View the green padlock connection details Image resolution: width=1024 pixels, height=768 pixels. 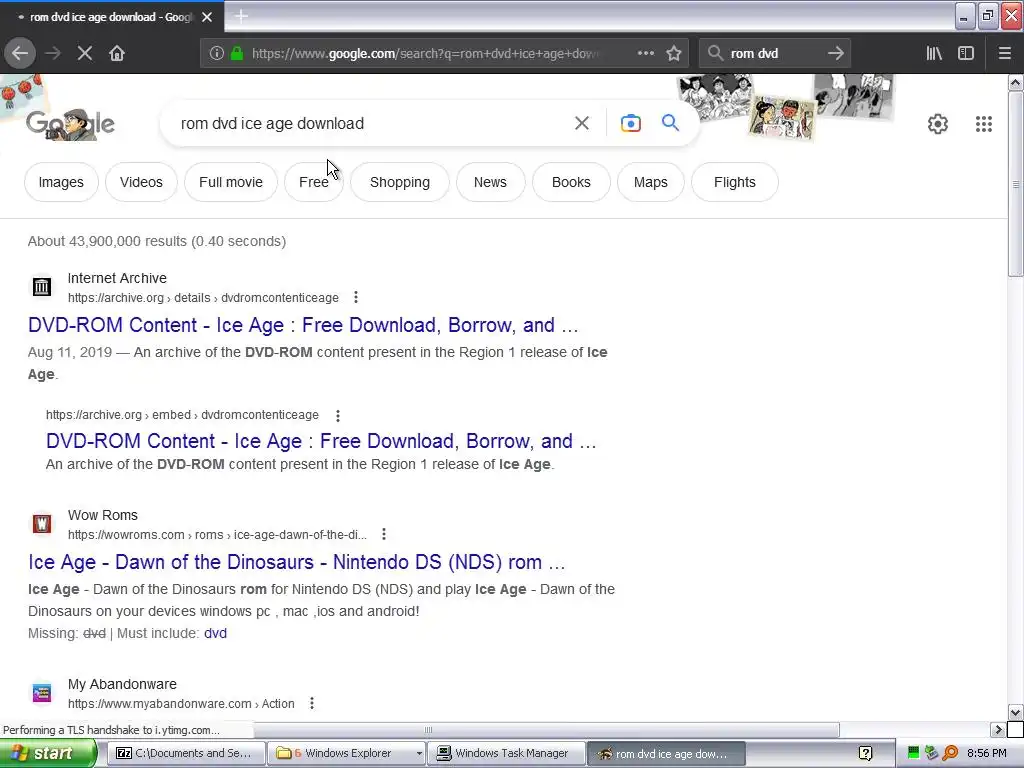coord(237,54)
